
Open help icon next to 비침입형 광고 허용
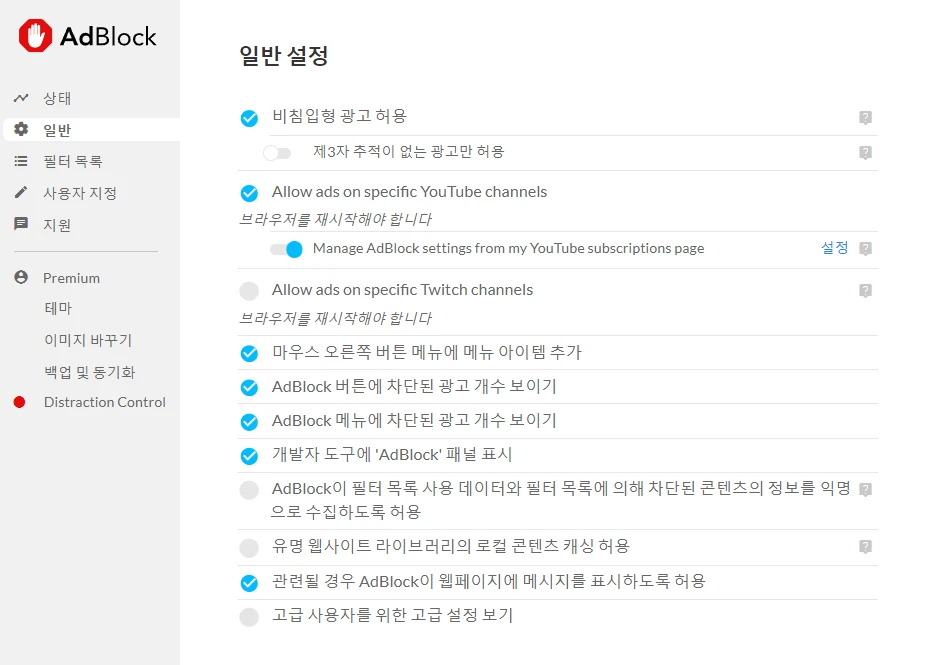[864, 117]
